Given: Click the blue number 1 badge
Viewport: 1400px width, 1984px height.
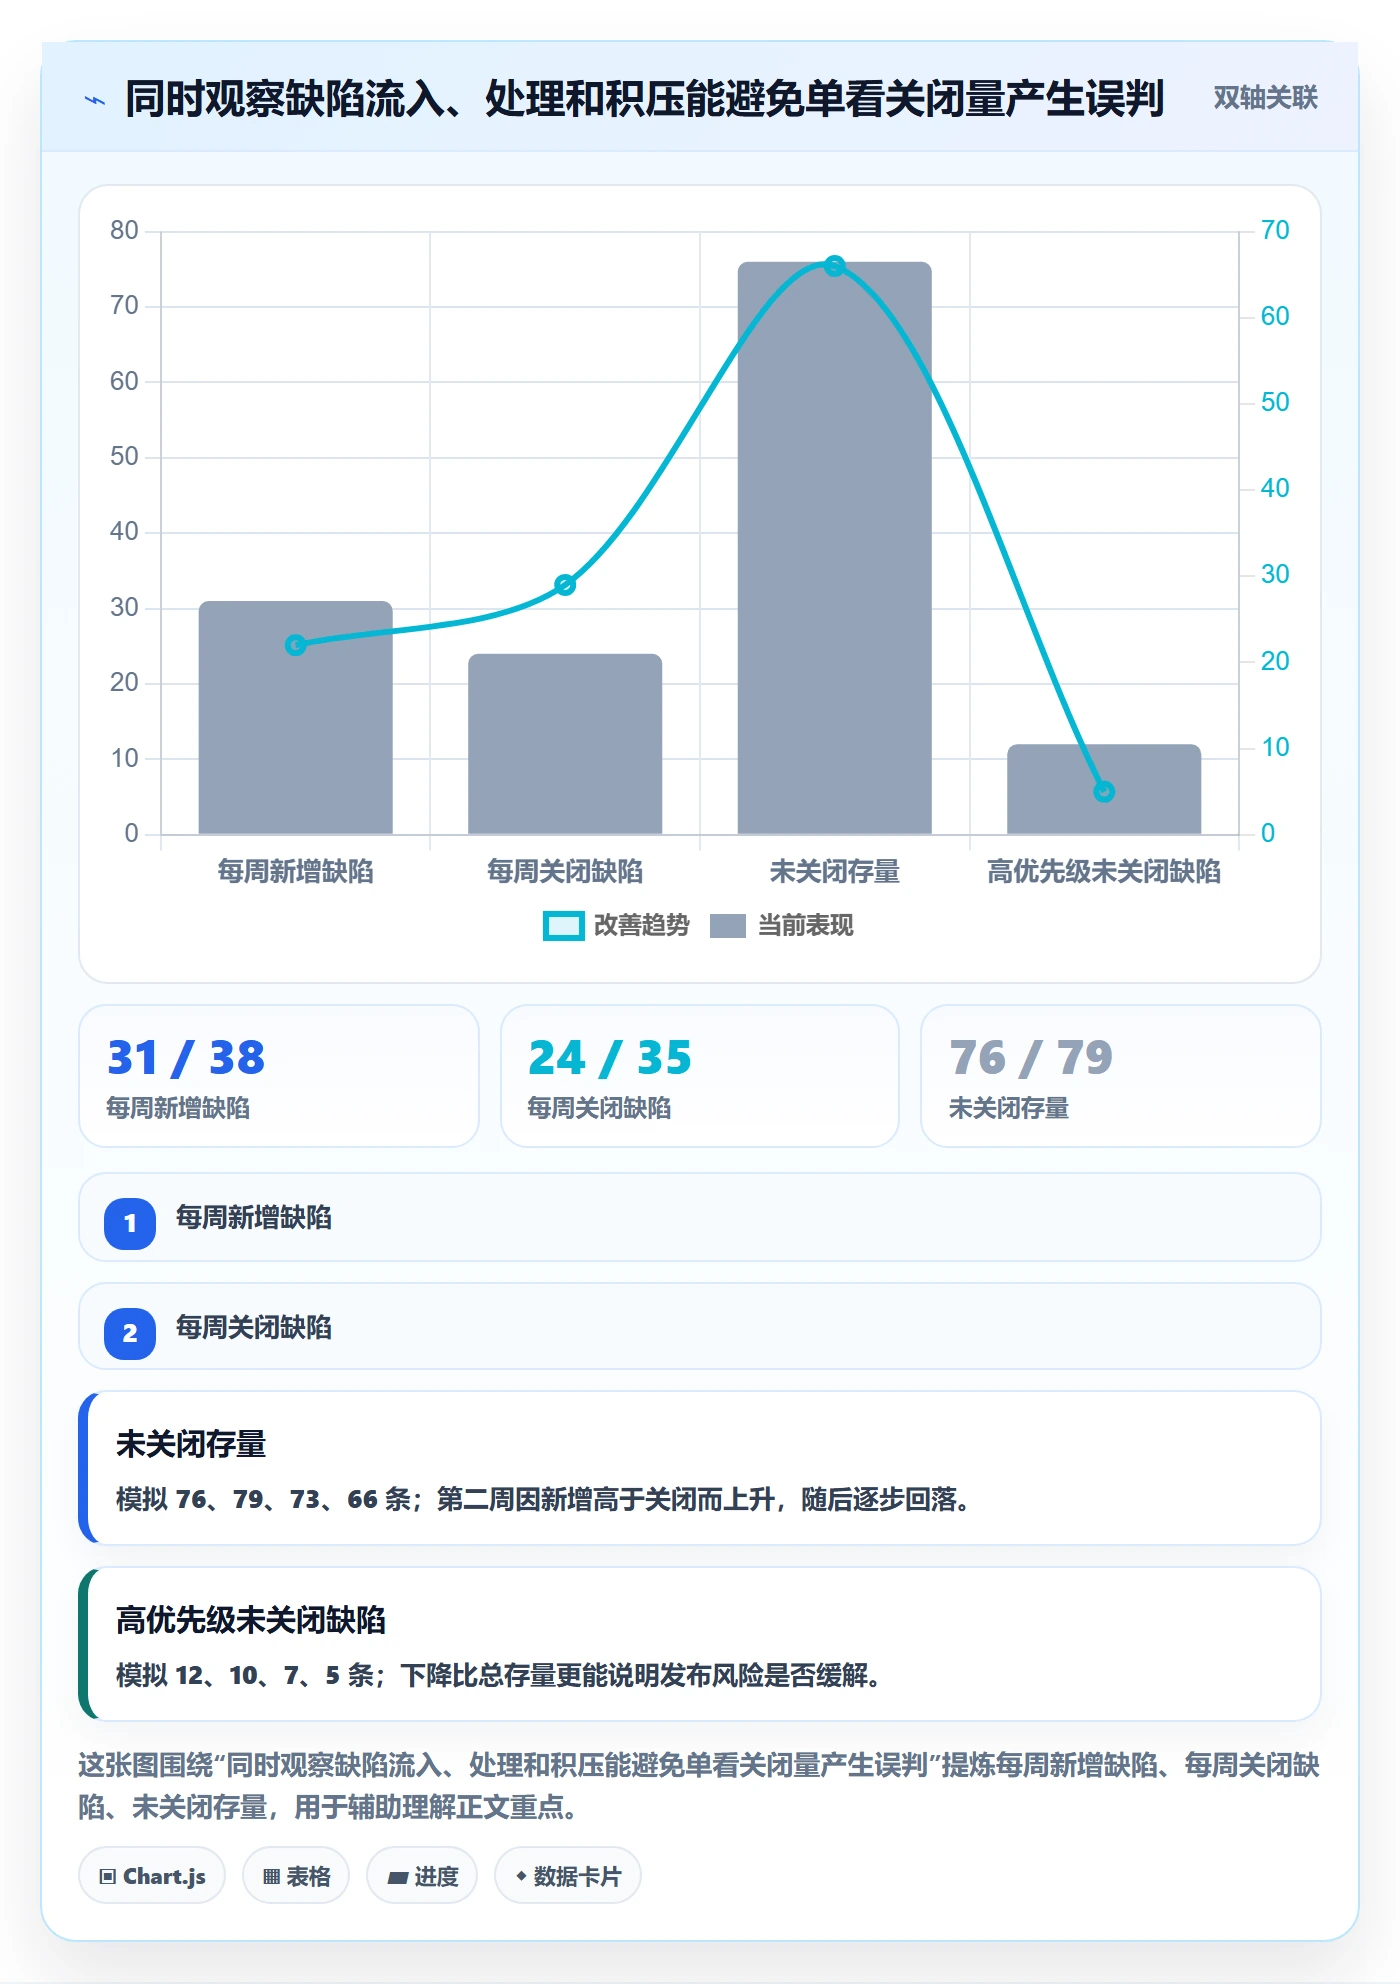Looking at the screenshot, I should 130,1223.
